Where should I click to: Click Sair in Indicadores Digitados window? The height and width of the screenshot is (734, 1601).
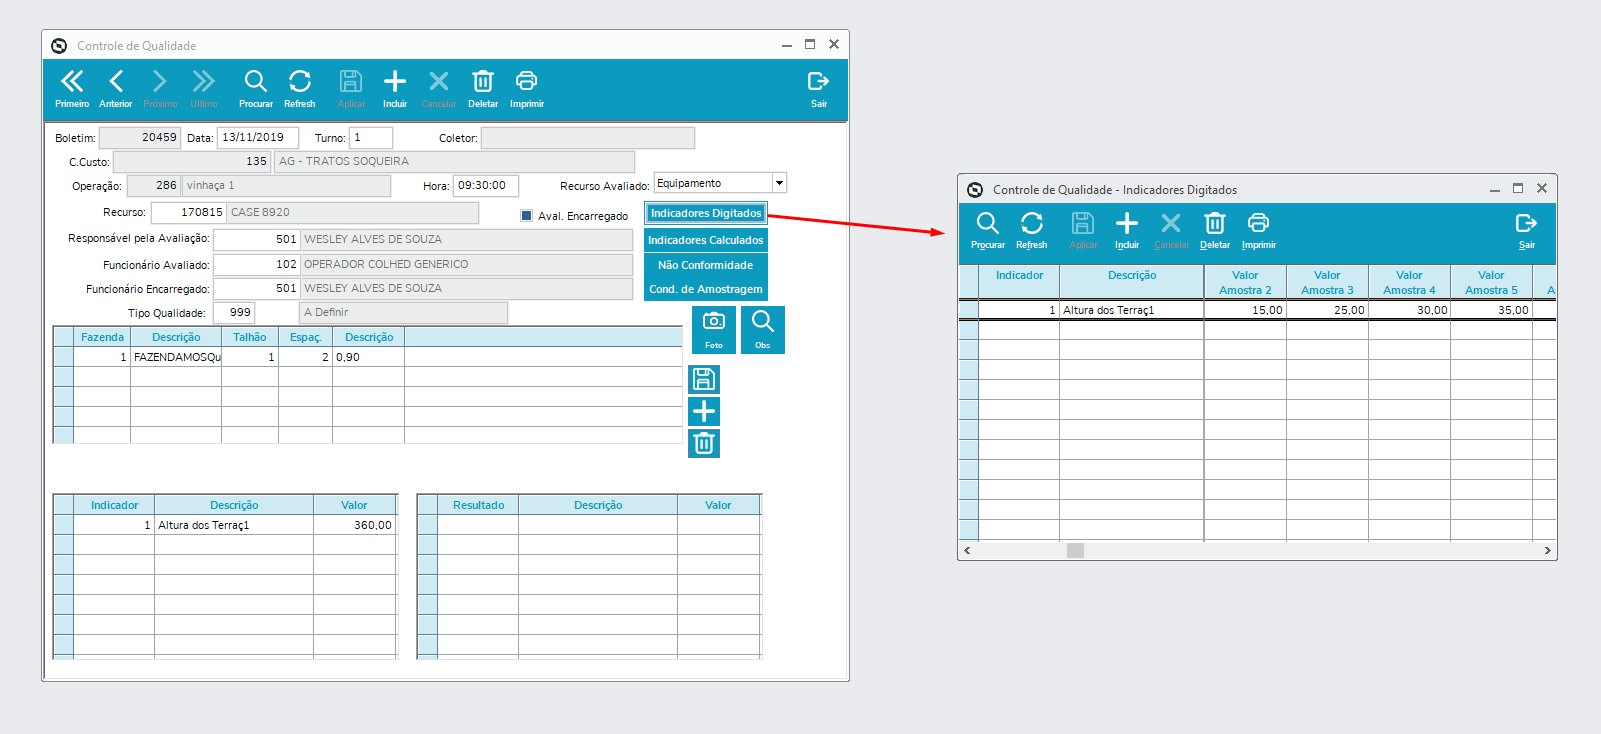1527,230
